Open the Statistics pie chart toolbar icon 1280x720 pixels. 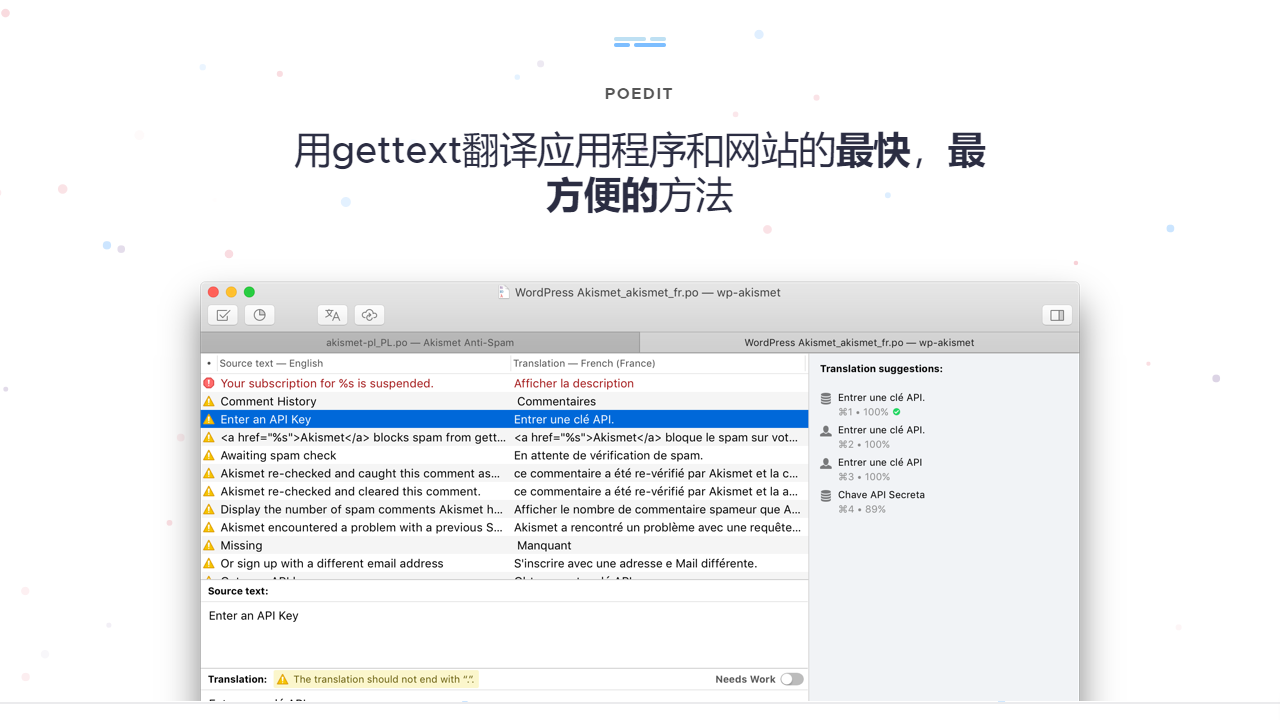click(259, 315)
